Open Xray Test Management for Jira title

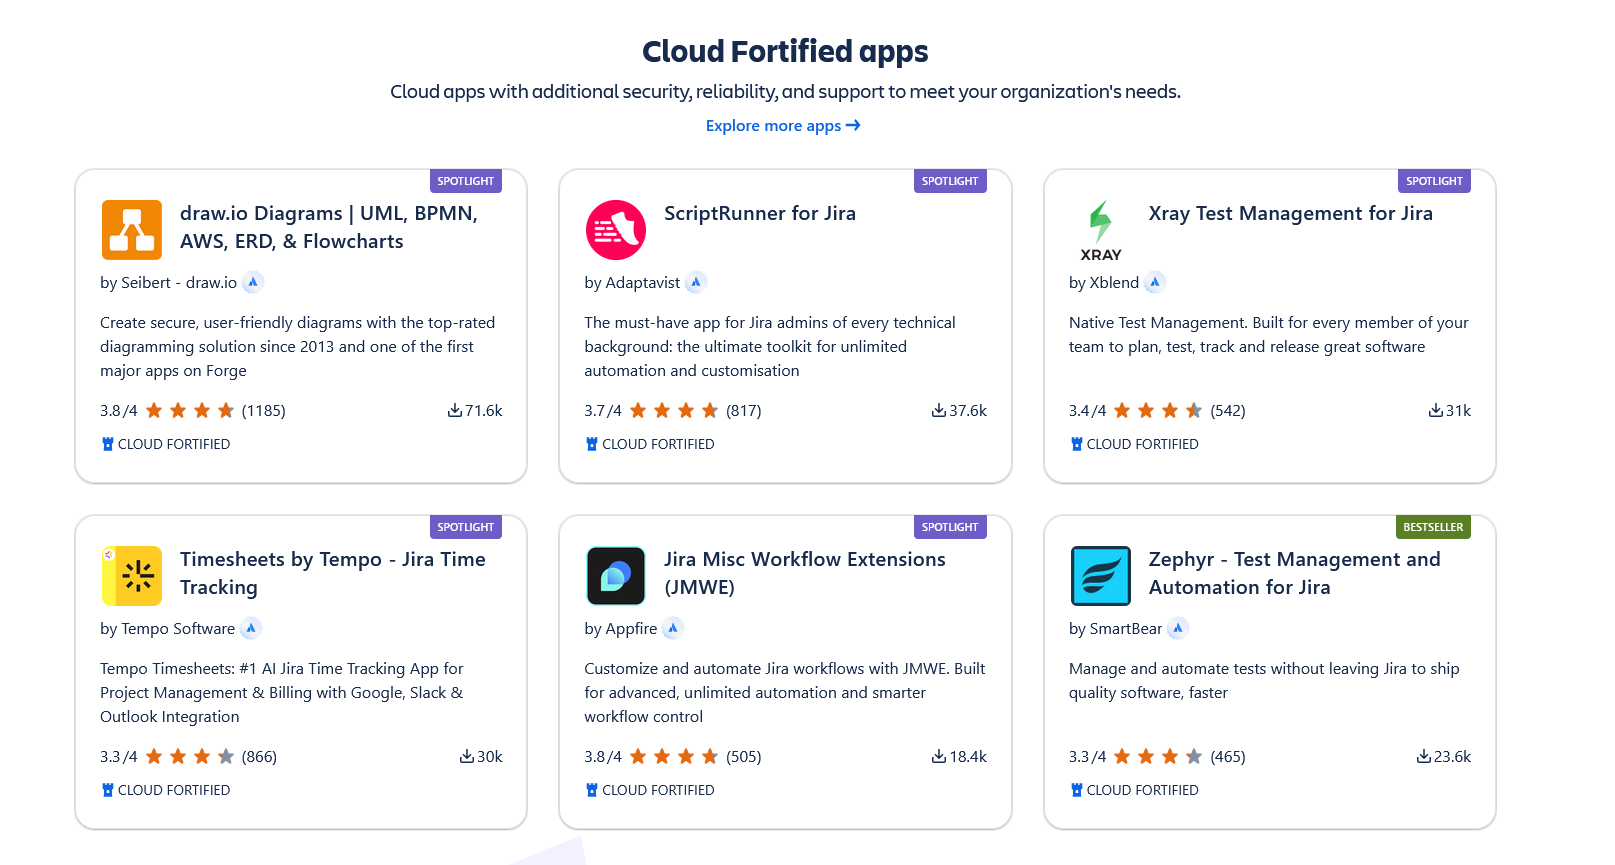[x=1290, y=213]
